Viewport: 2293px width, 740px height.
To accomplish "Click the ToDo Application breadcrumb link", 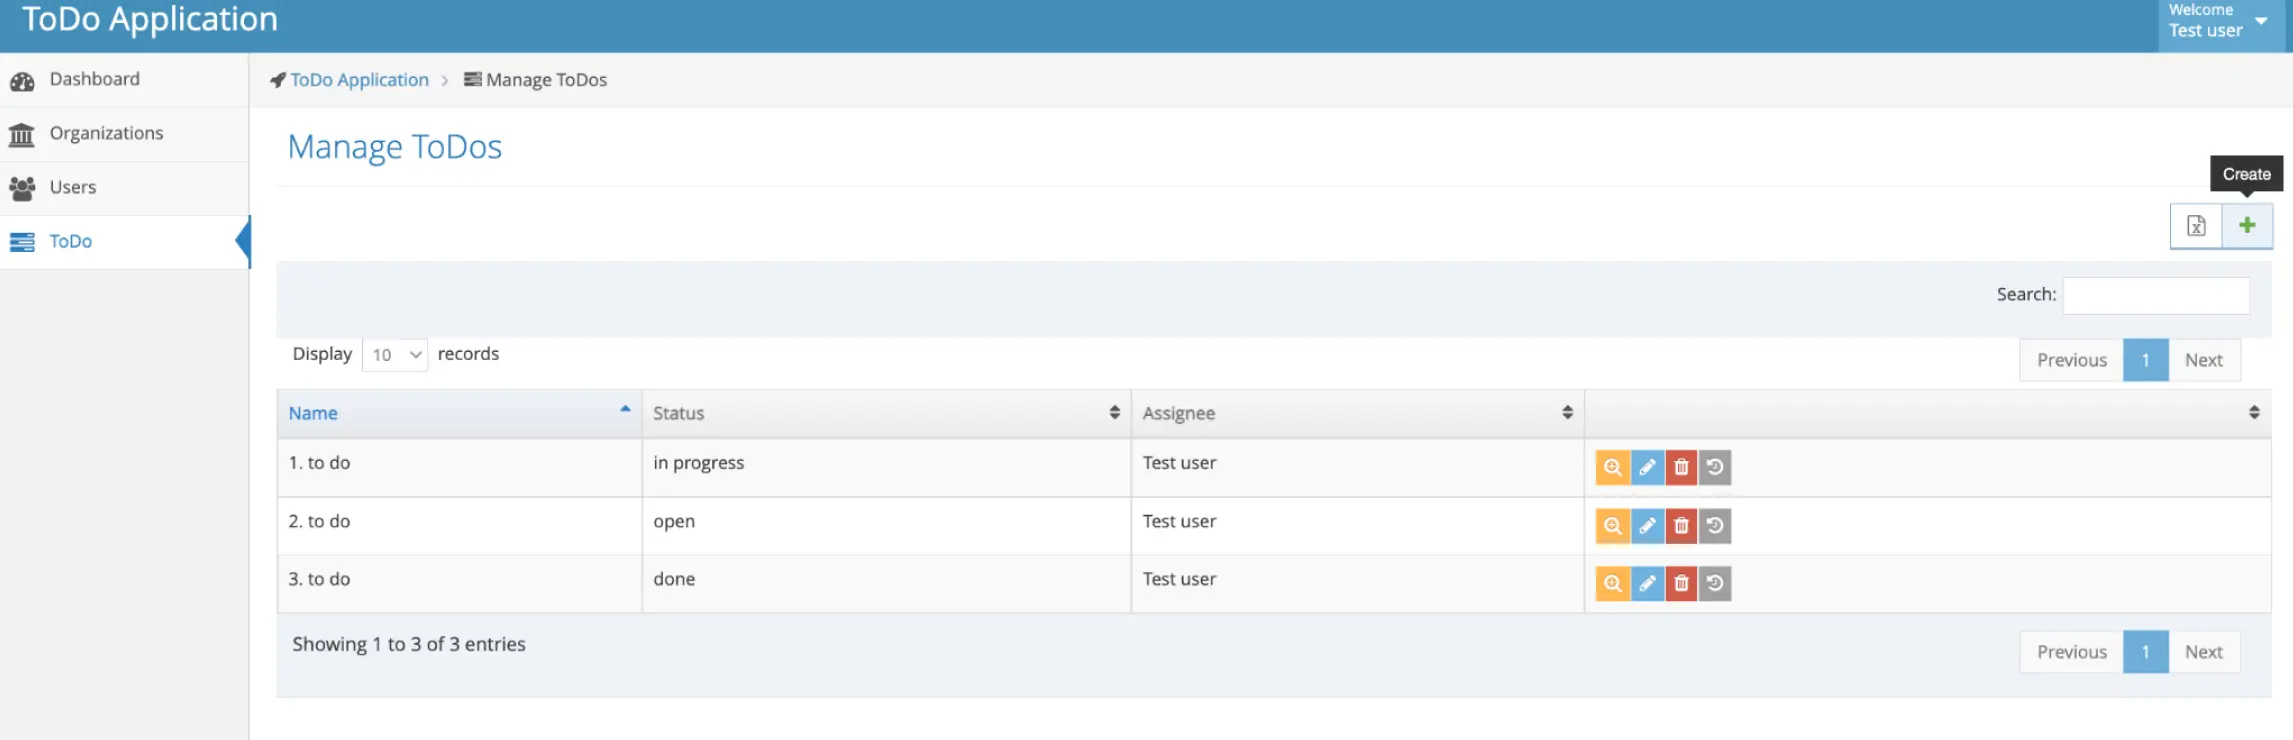I will coord(359,80).
